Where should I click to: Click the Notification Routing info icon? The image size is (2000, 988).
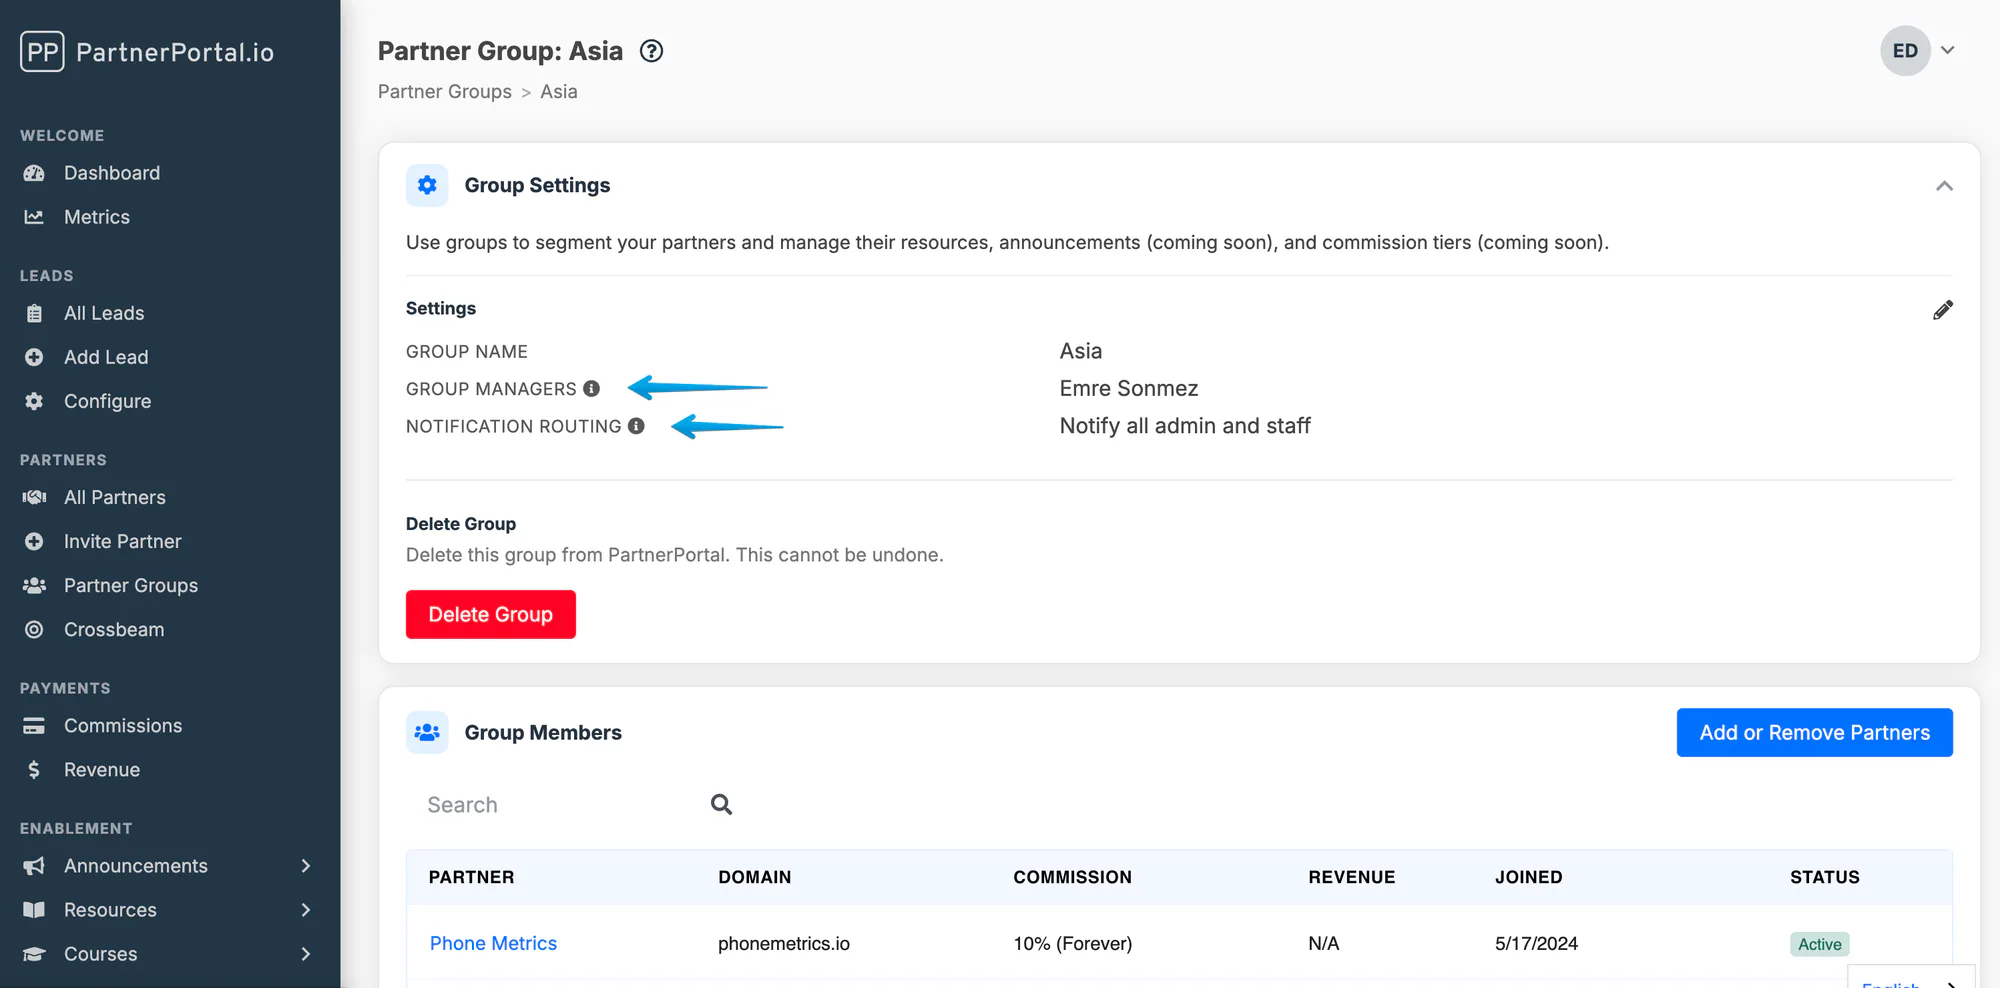pos(636,426)
